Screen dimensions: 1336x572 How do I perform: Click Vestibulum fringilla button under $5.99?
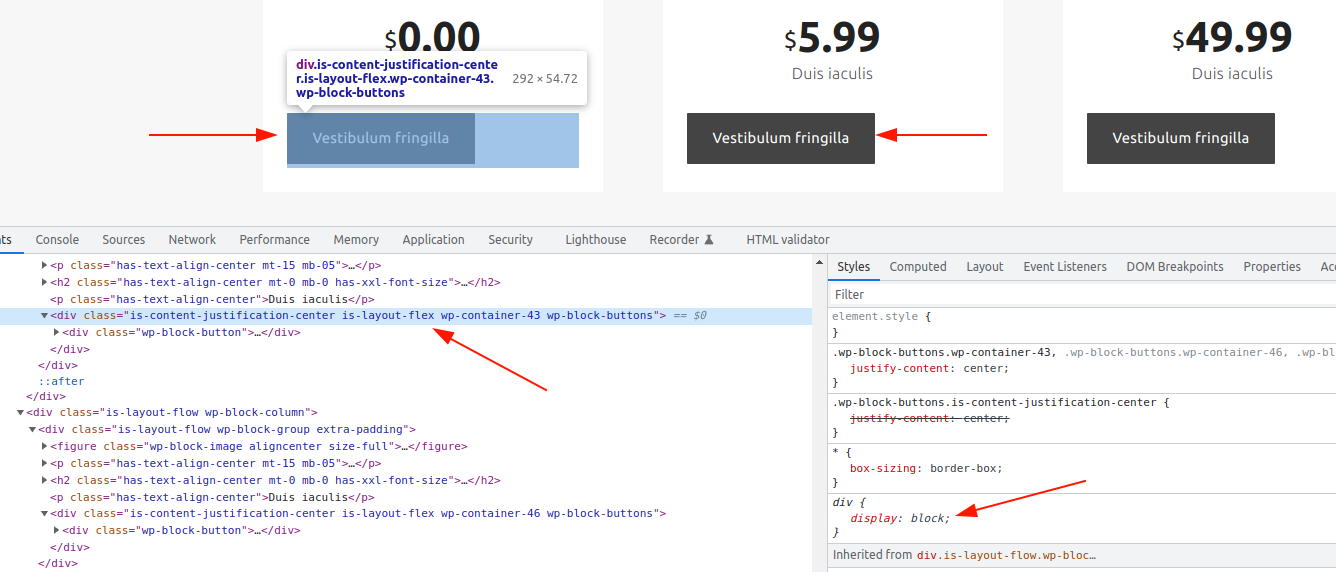(x=780, y=138)
